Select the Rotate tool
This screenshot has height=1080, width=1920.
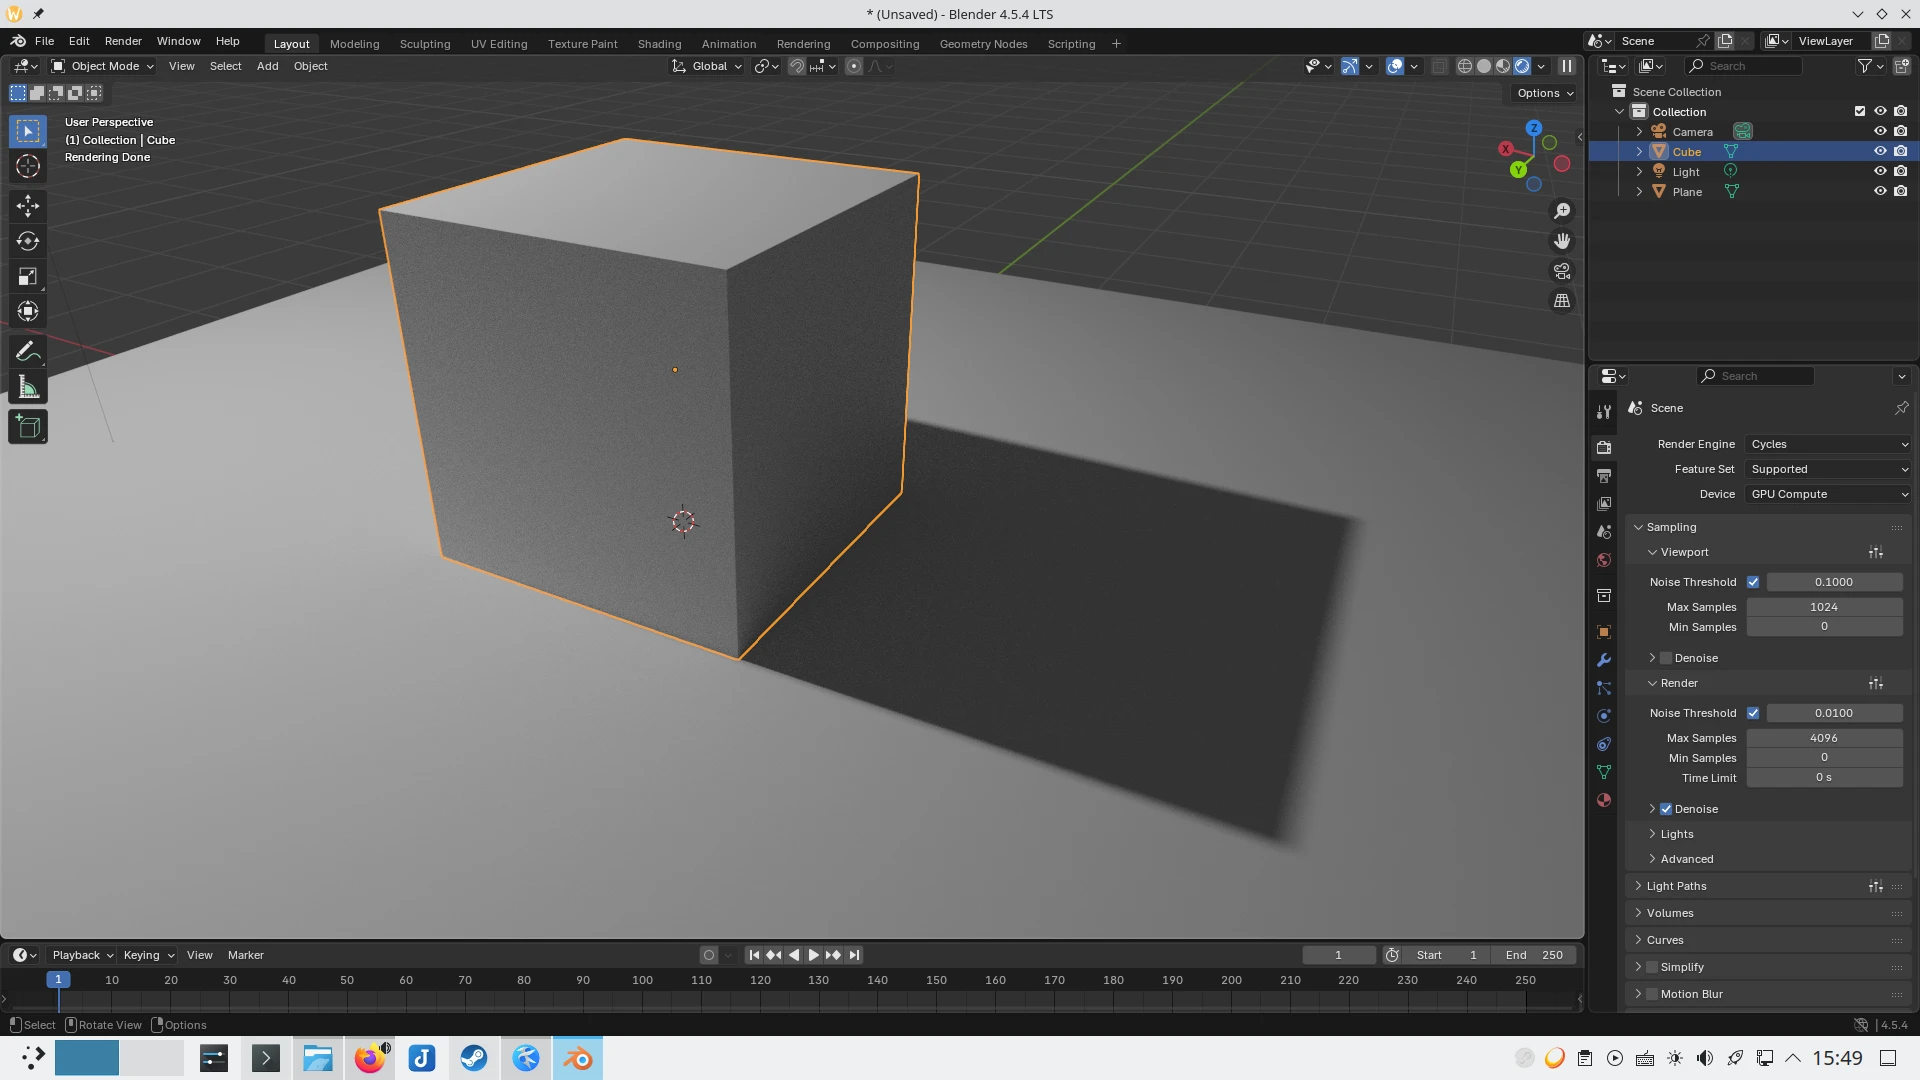(x=28, y=241)
